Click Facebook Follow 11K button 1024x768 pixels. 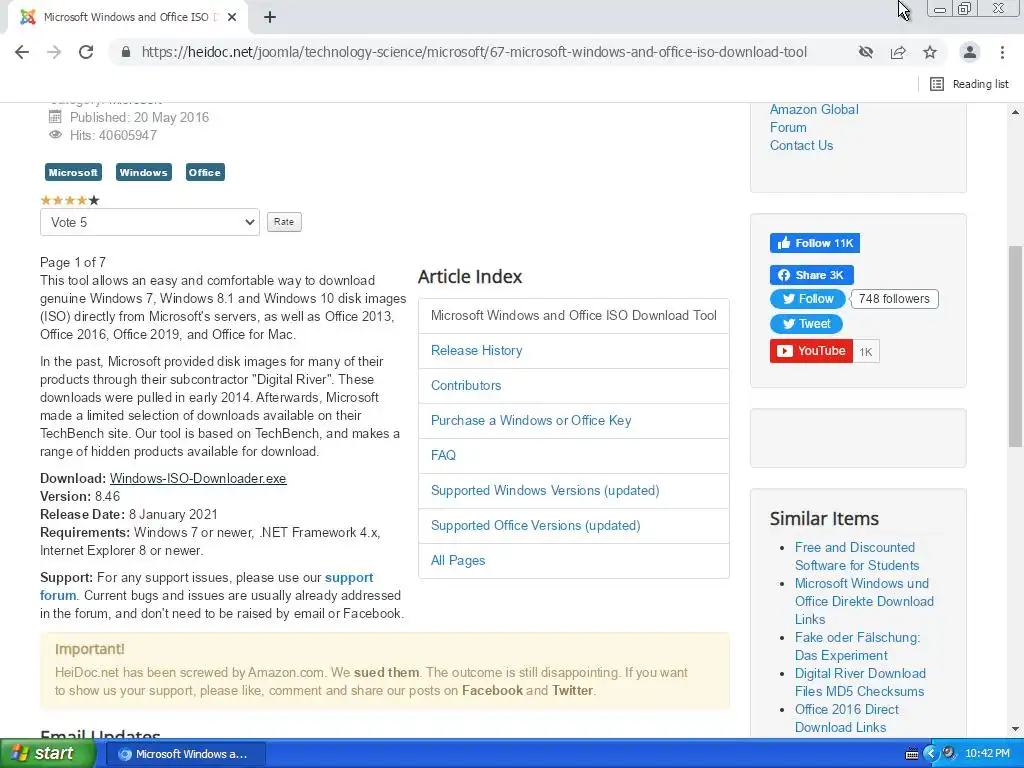[x=814, y=243]
